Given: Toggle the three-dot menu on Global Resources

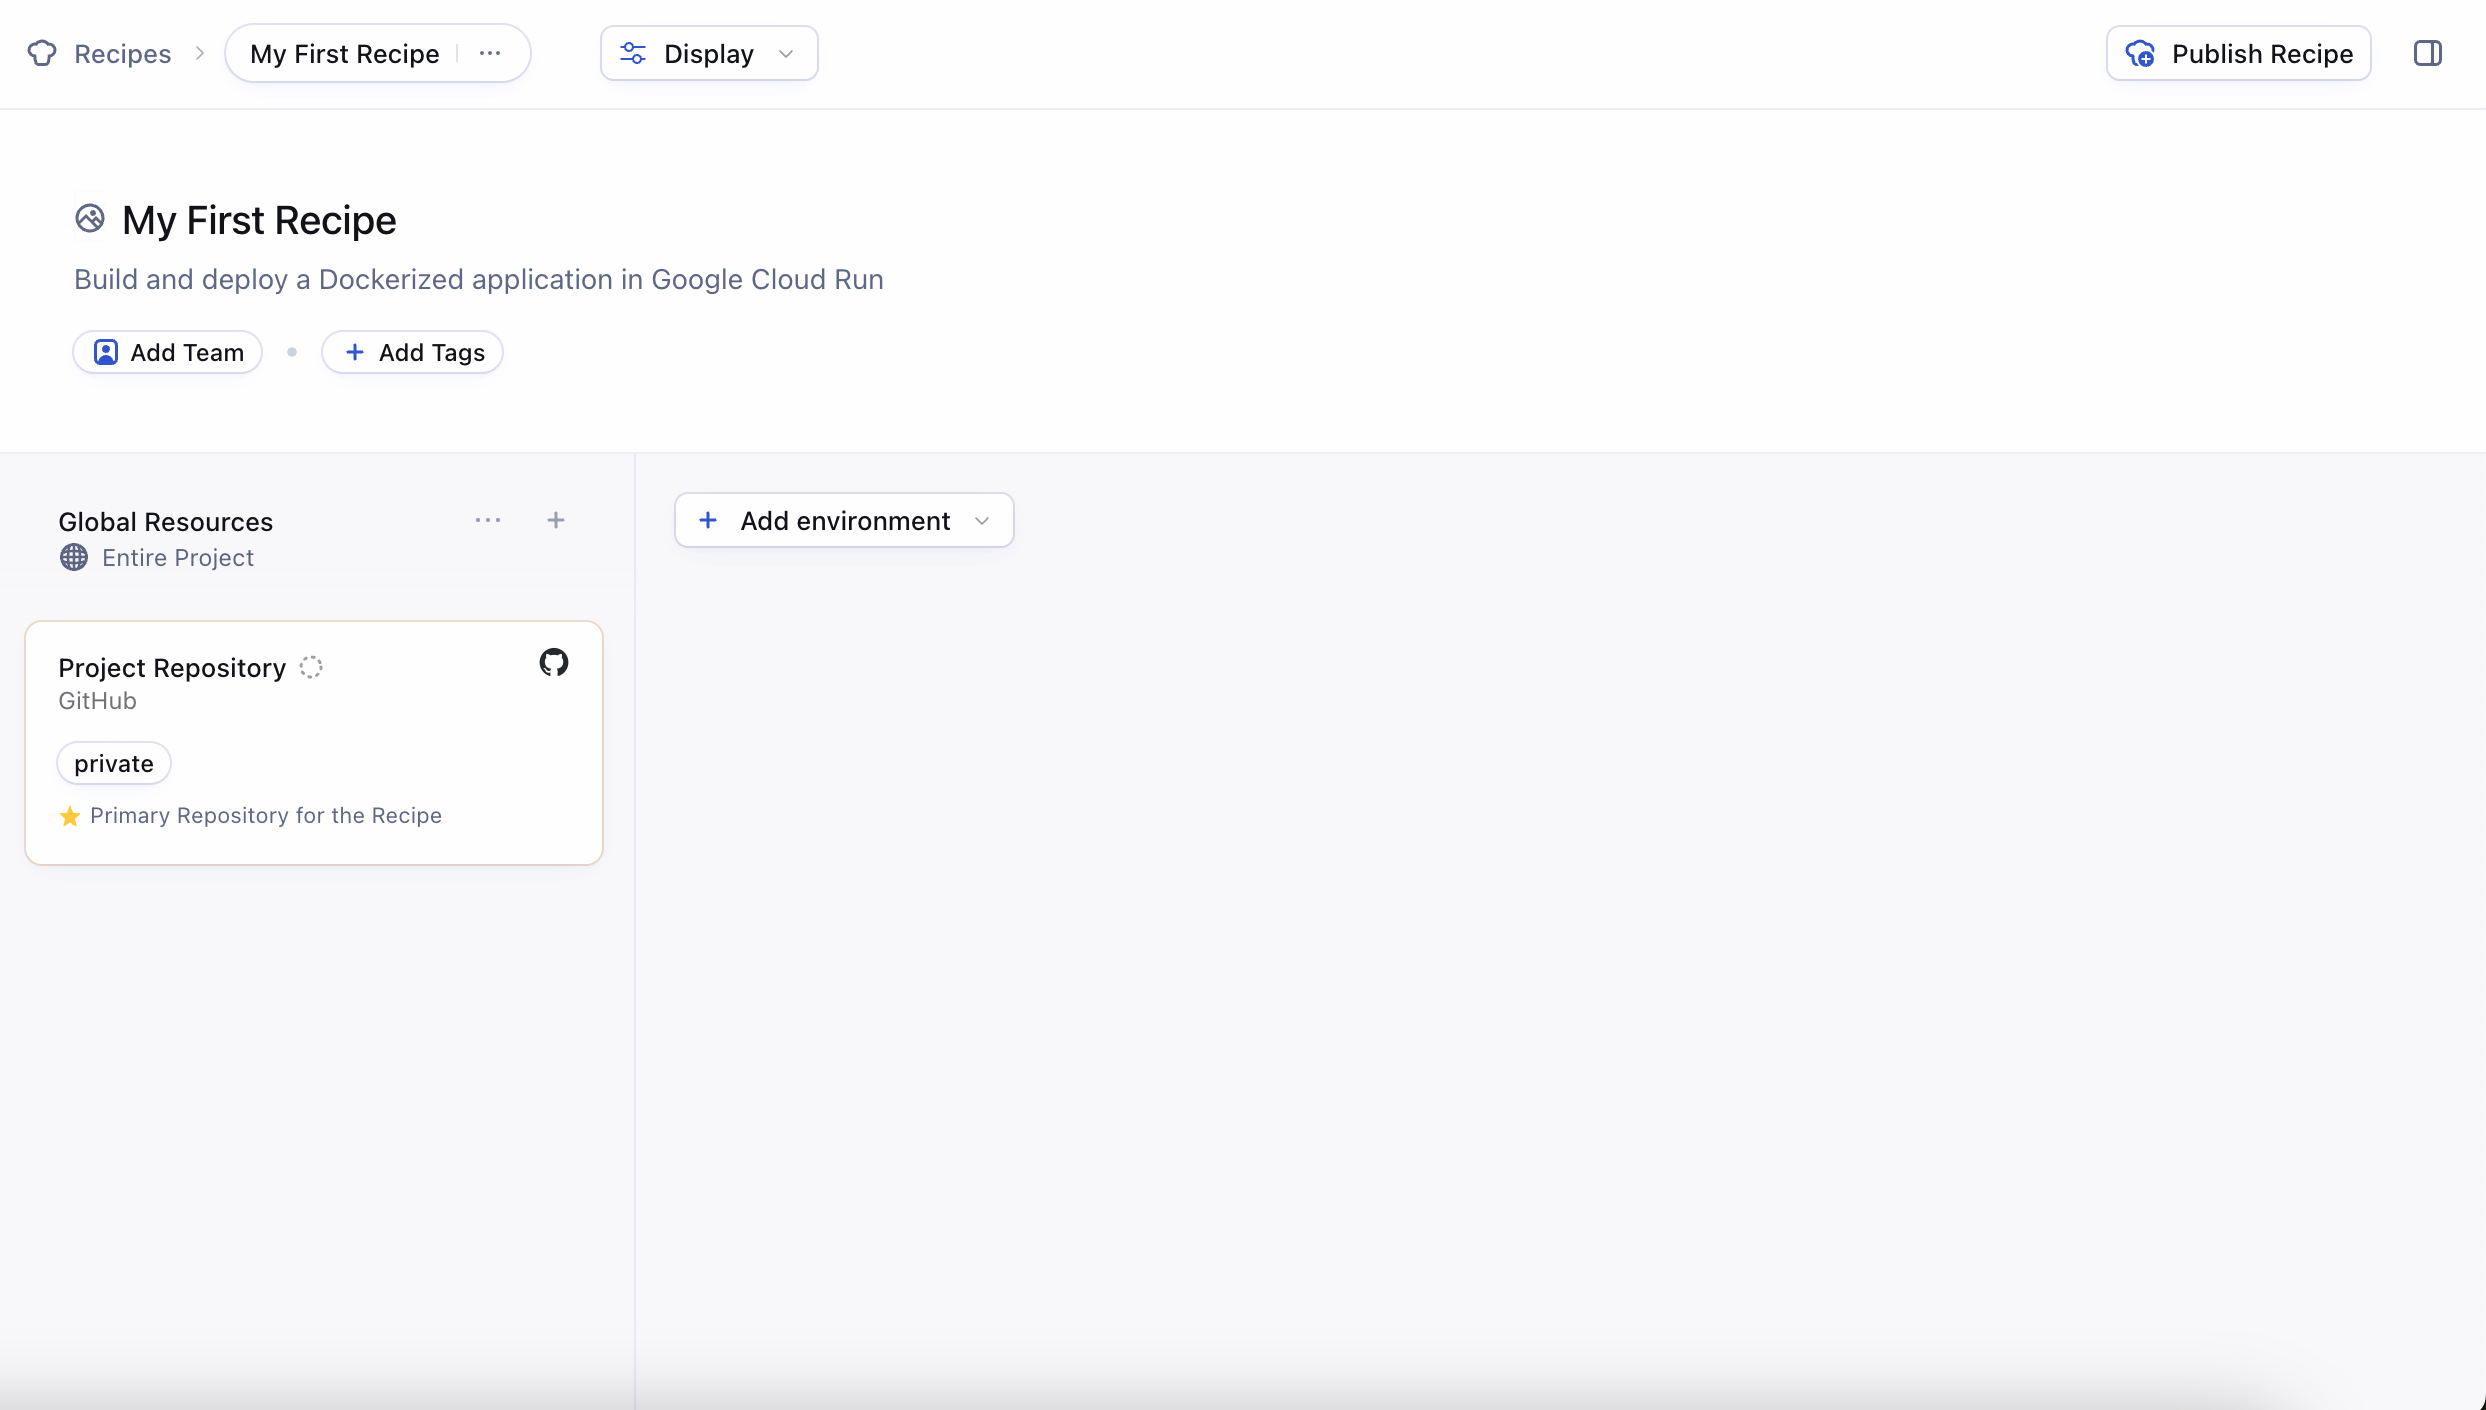Looking at the screenshot, I should pos(487,519).
